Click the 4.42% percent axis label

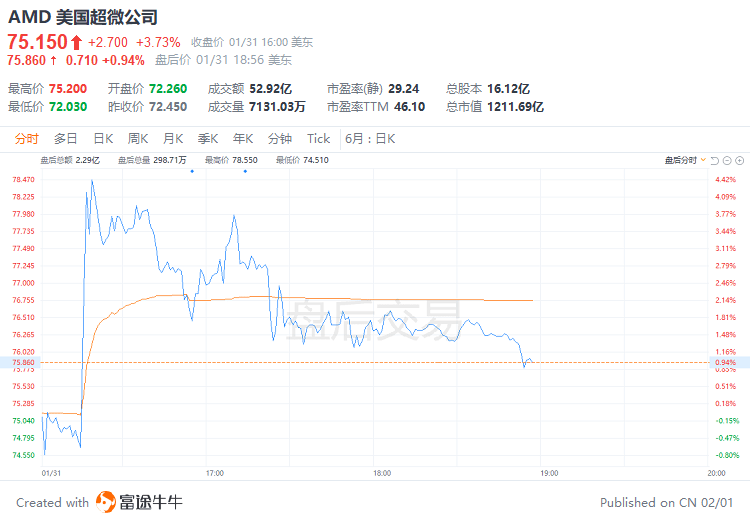[726, 180]
